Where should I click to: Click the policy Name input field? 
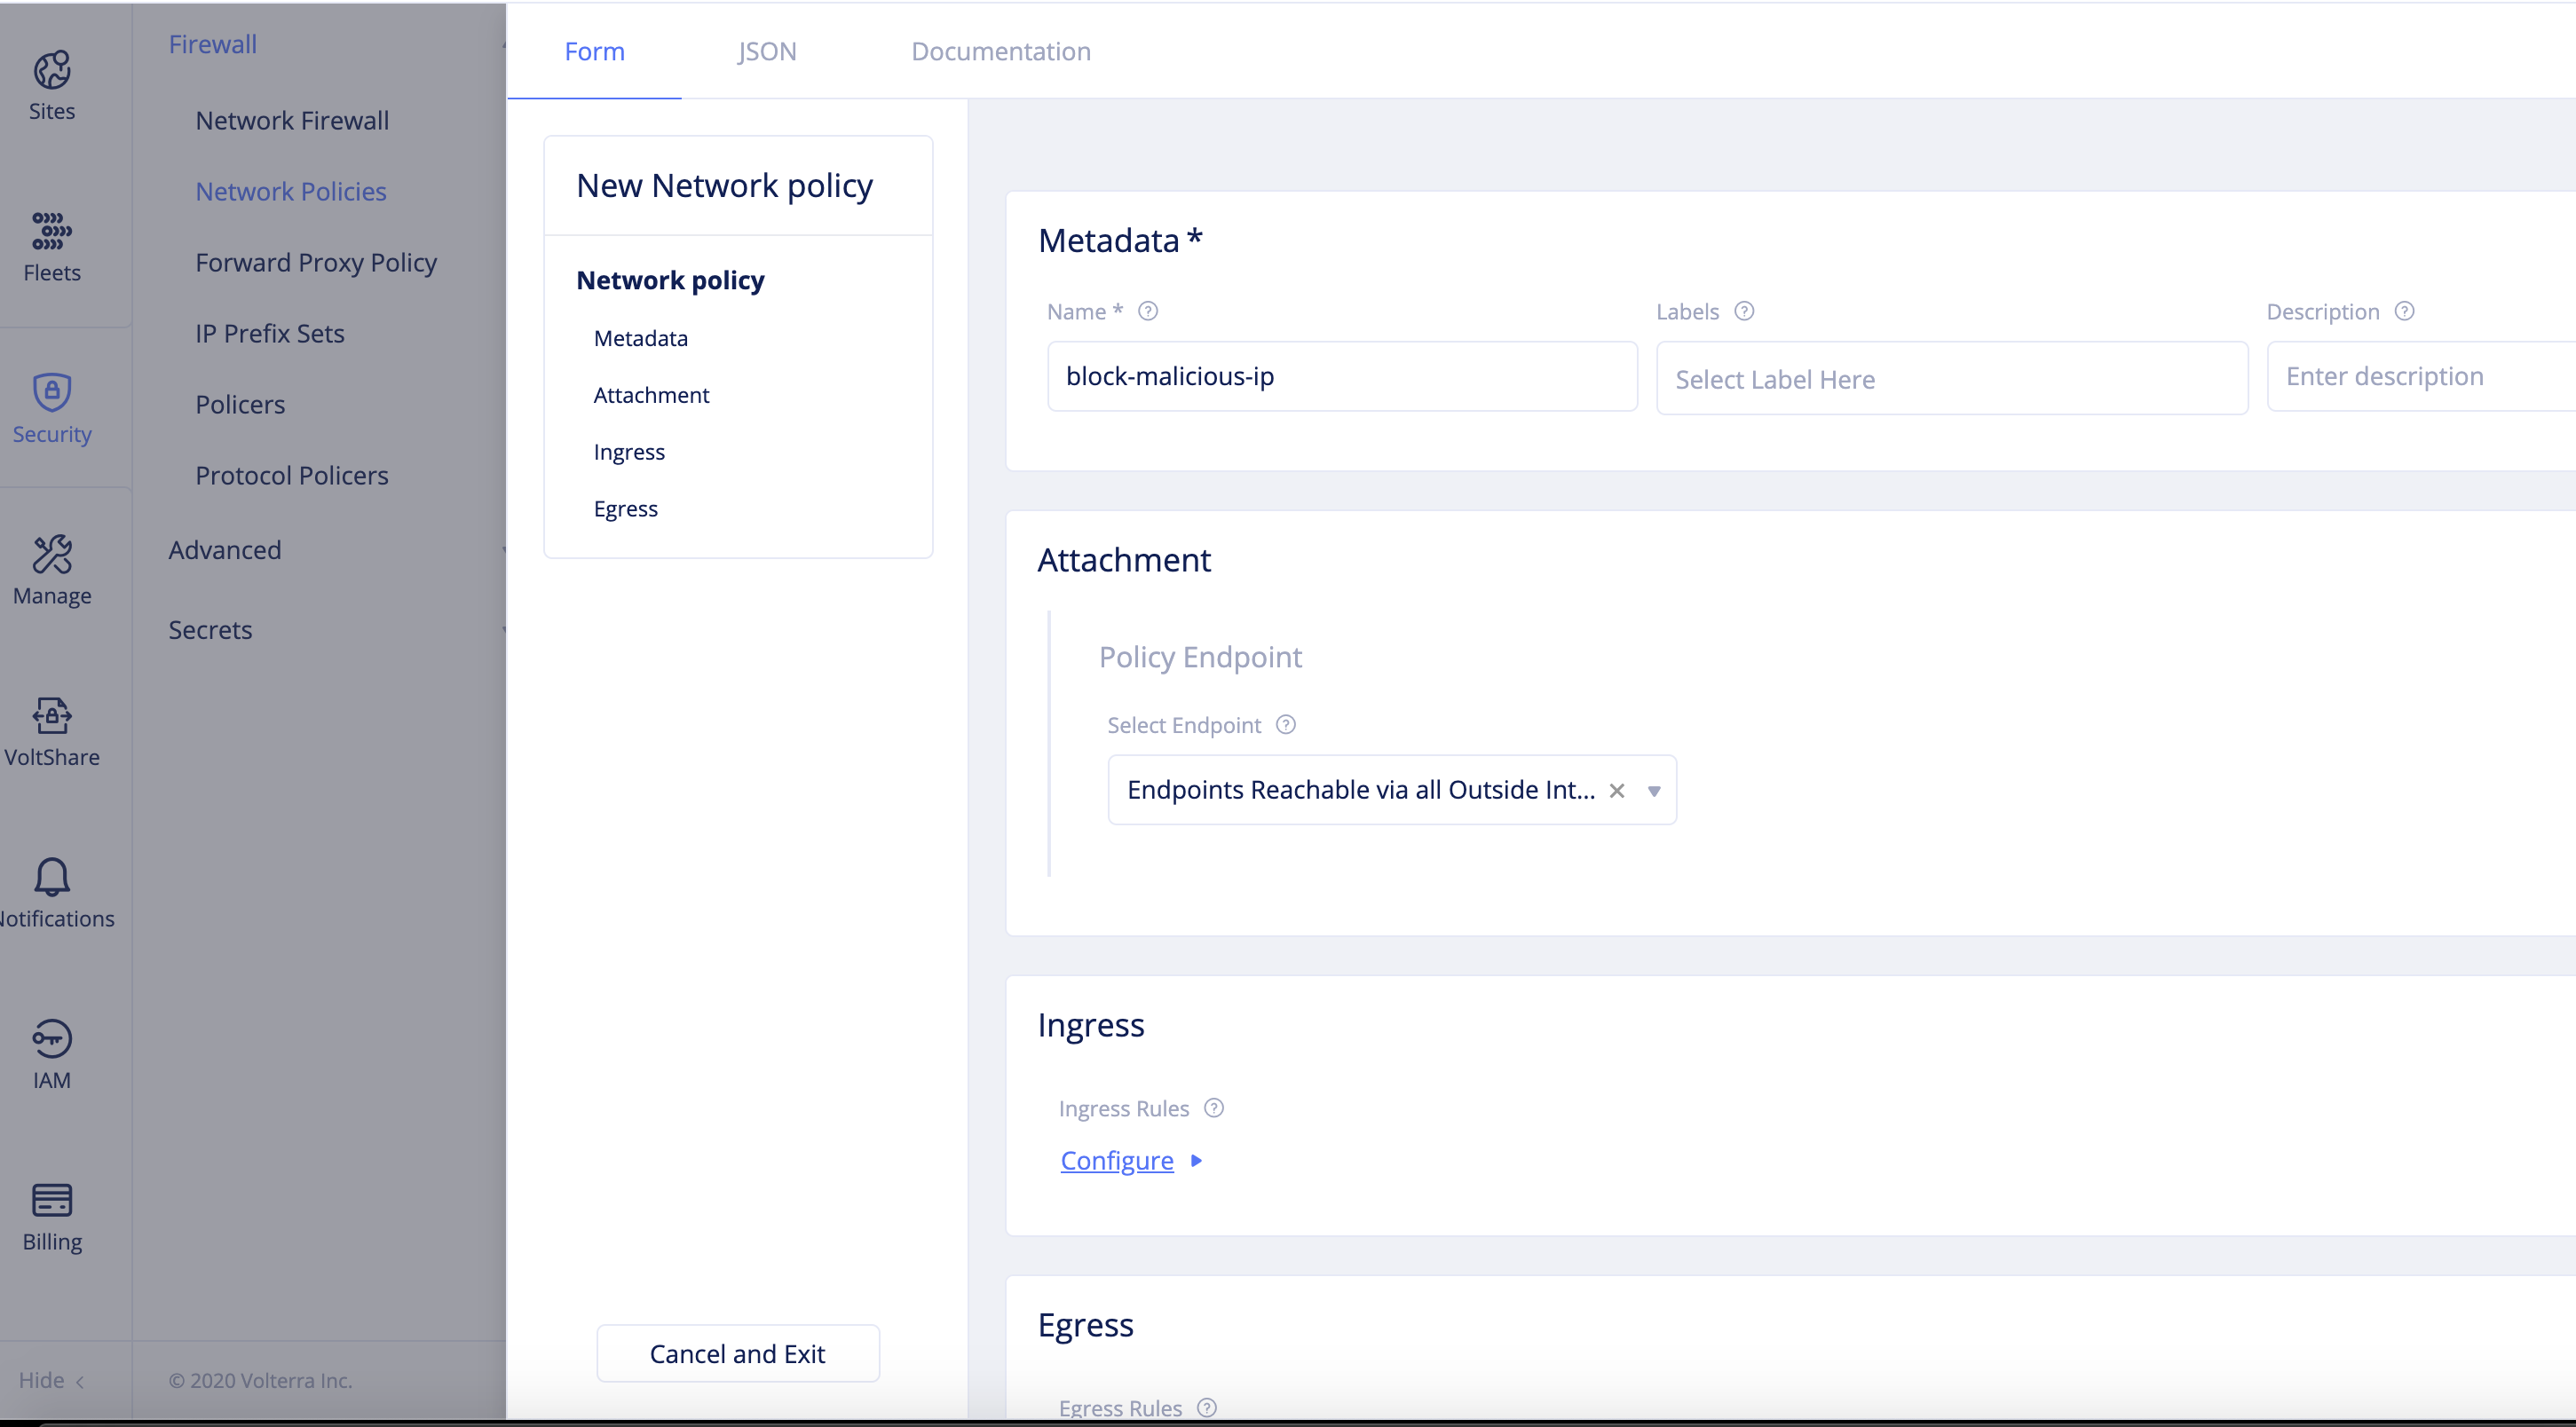1341,377
